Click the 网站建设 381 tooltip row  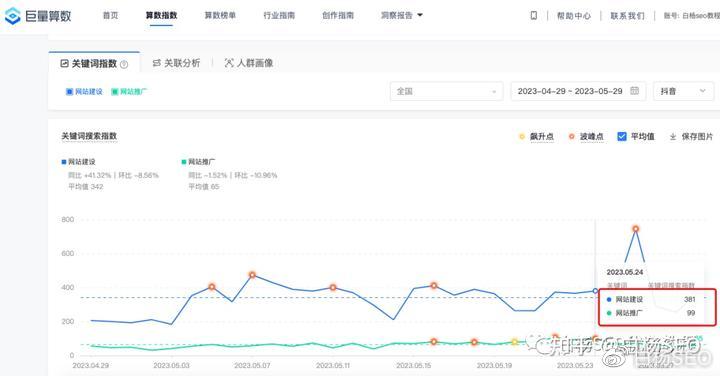tap(651, 299)
